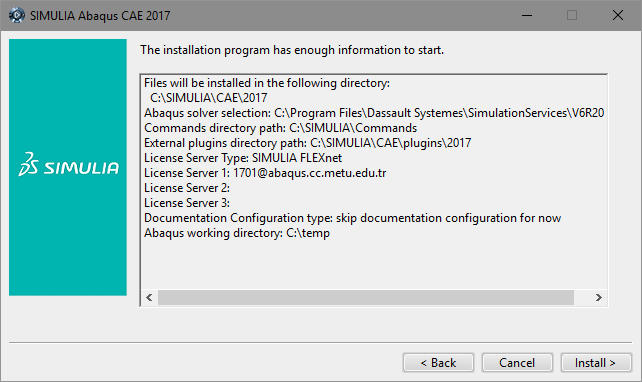The width and height of the screenshot is (642, 382).
Task: Click the Documentation Configuration type line
Action: [352, 218]
